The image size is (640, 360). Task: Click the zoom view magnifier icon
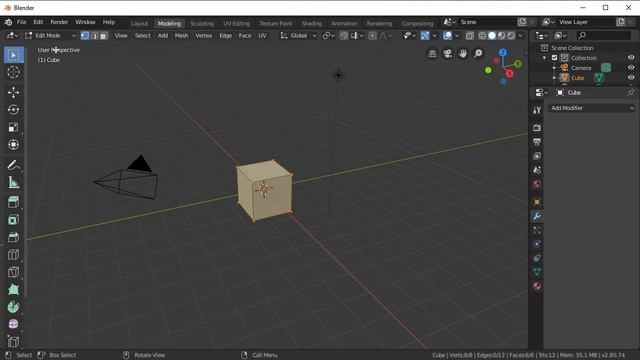coord(478,53)
